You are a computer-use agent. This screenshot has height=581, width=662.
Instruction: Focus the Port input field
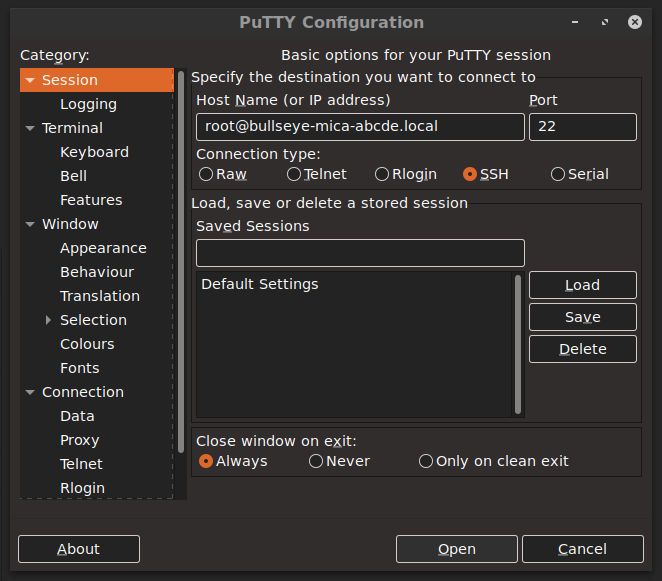pyautogui.click(x=583, y=127)
